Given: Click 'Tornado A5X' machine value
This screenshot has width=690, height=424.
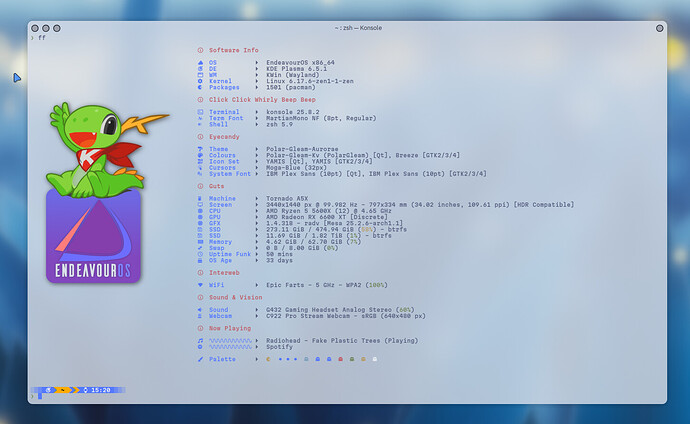Looking at the screenshot, I should click(x=287, y=199).
